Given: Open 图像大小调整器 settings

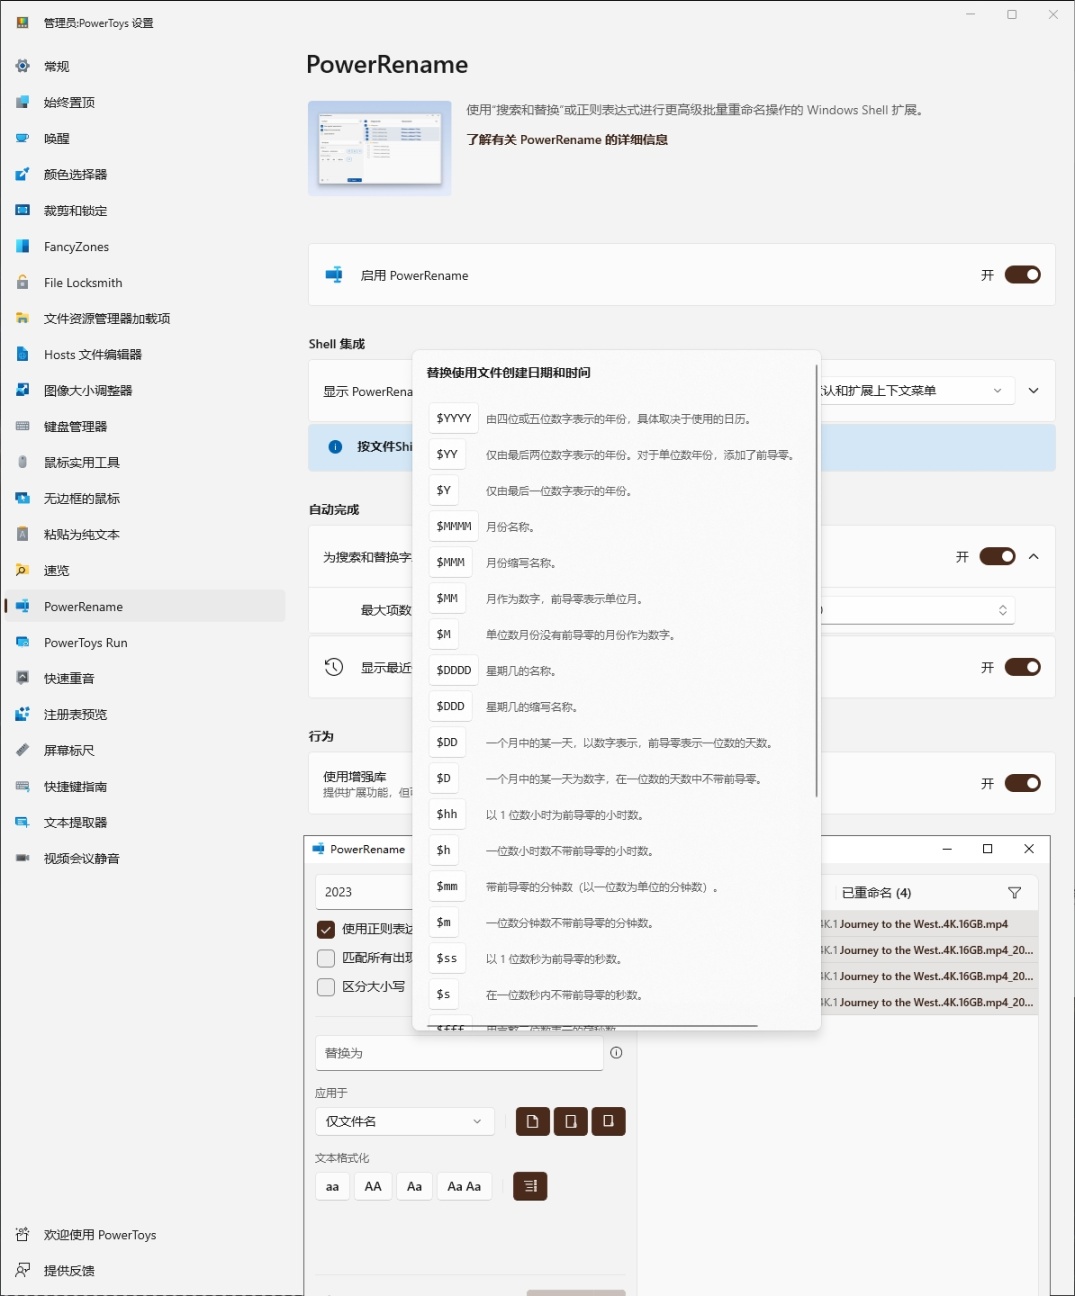Looking at the screenshot, I should pos(144,390).
